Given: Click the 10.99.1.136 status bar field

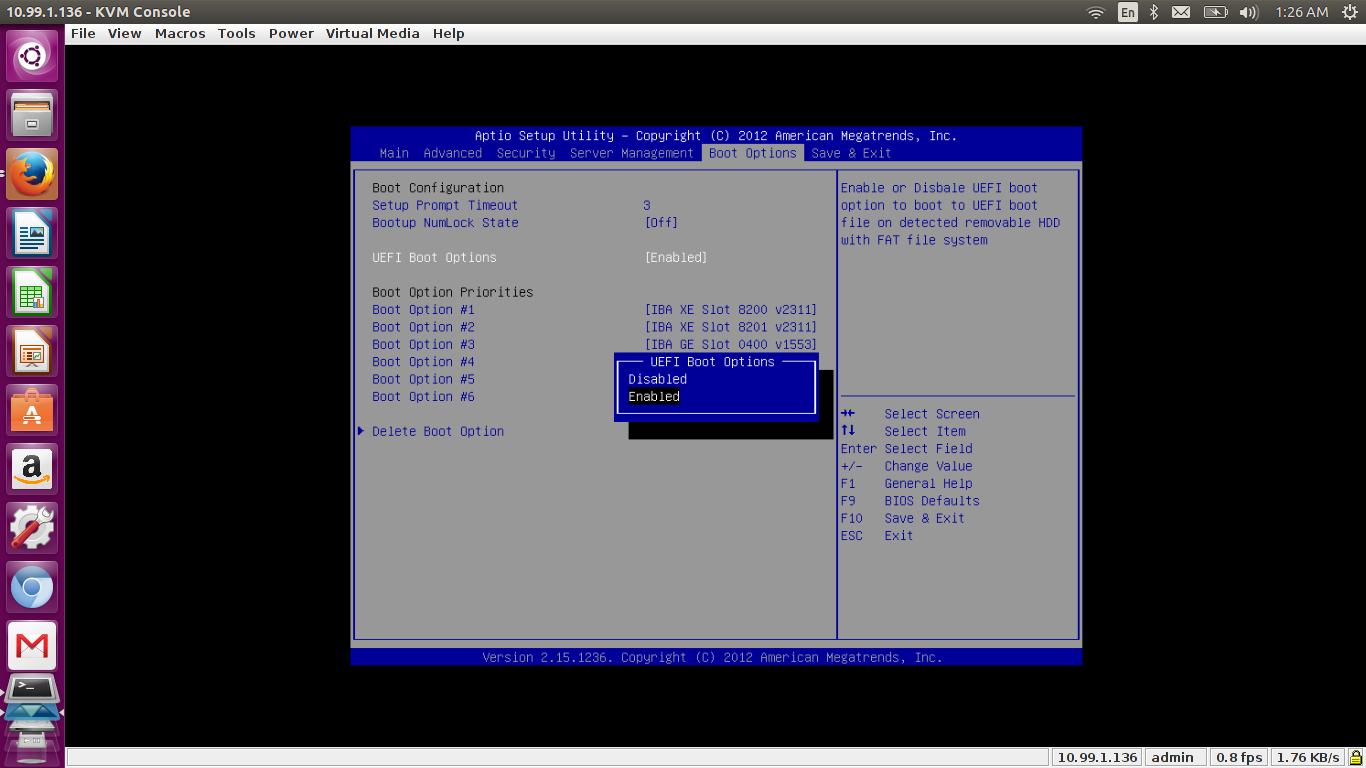Looking at the screenshot, I should (1097, 757).
